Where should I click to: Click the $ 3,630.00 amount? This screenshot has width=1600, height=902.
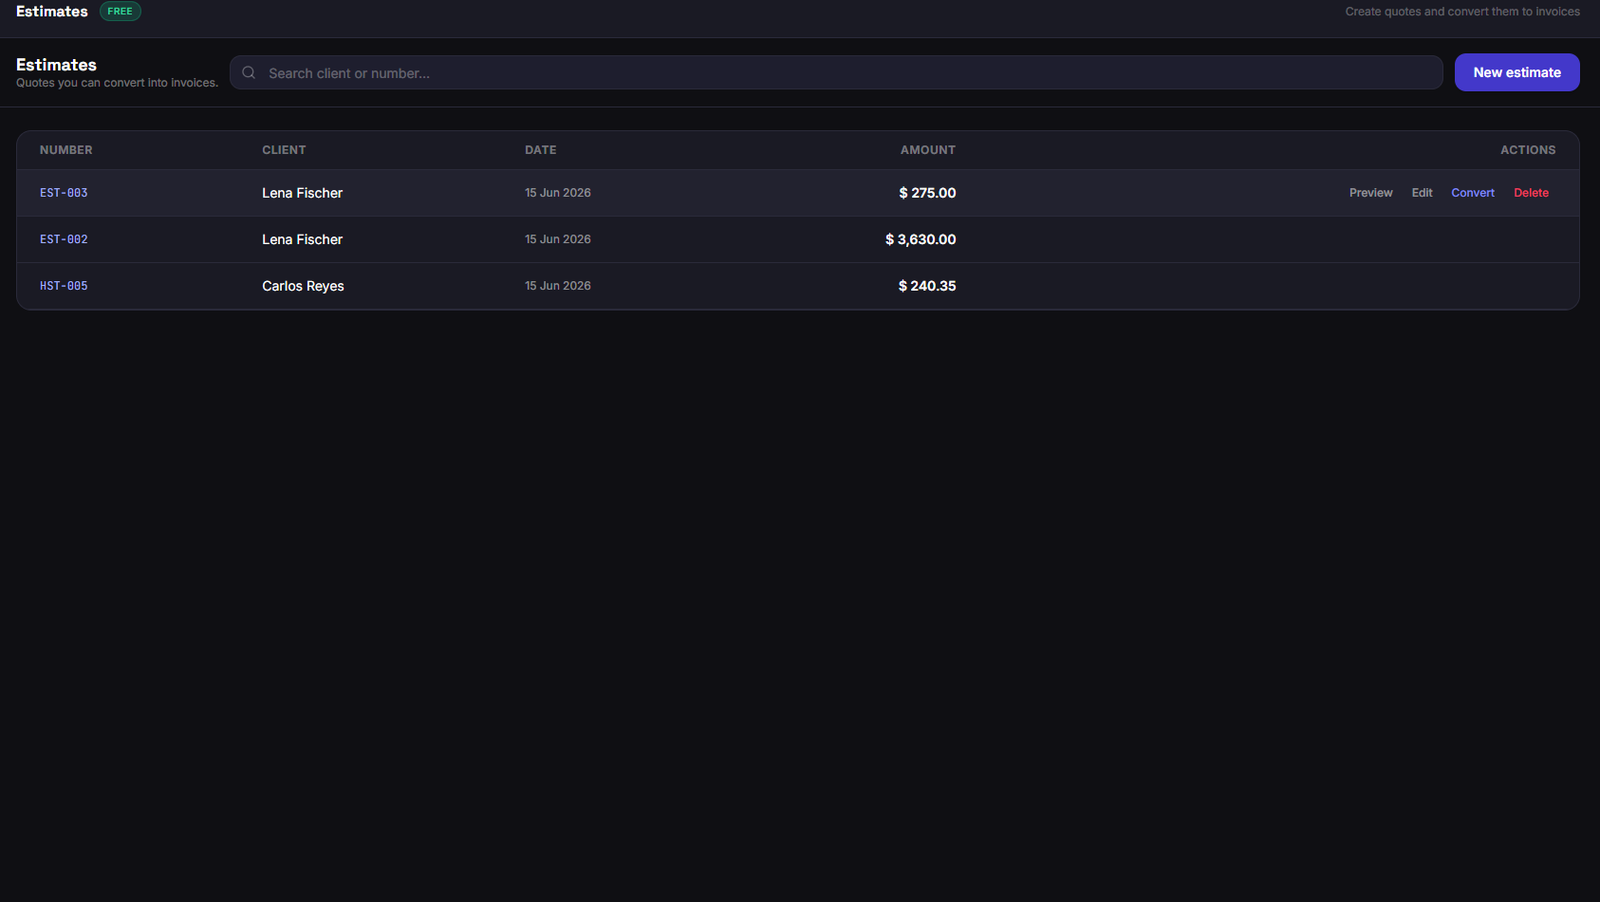920,239
